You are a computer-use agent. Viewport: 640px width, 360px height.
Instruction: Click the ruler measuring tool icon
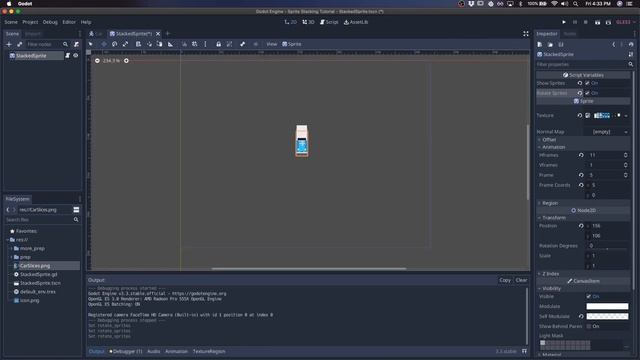[x=171, y=44]
